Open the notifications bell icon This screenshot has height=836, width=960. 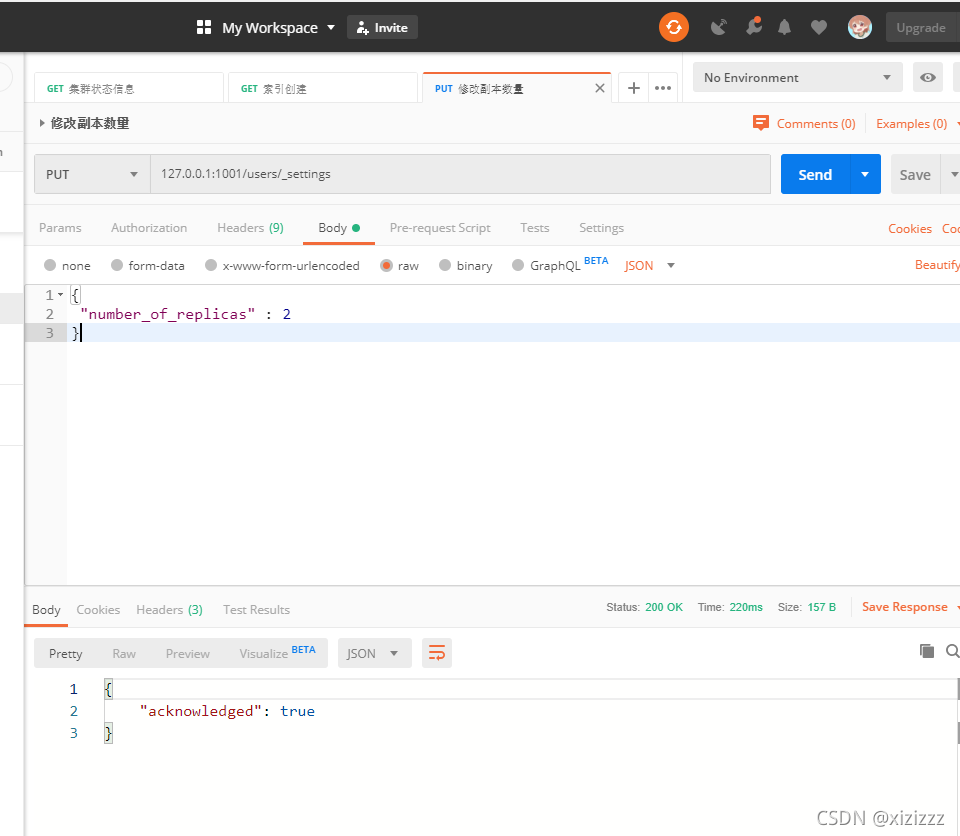tap(784, 28)
